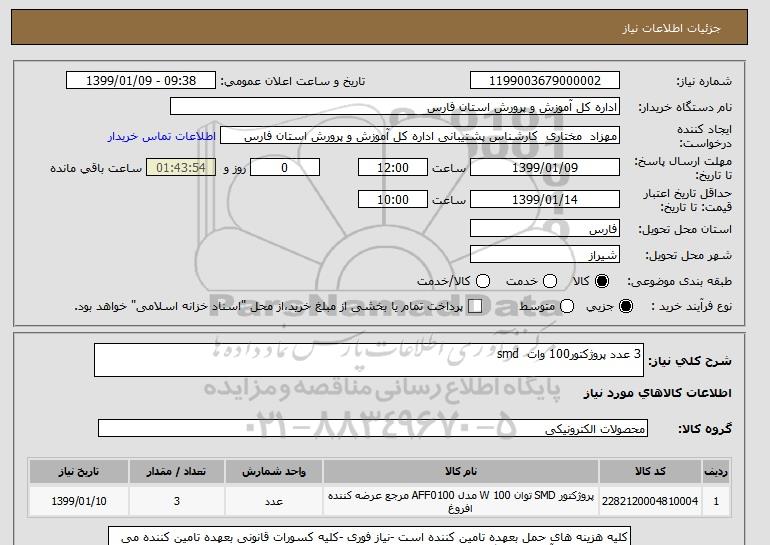Click the request creator field مهزاد مختاری
This screenshot has width=770, height=545.
(x=420, y=136)
